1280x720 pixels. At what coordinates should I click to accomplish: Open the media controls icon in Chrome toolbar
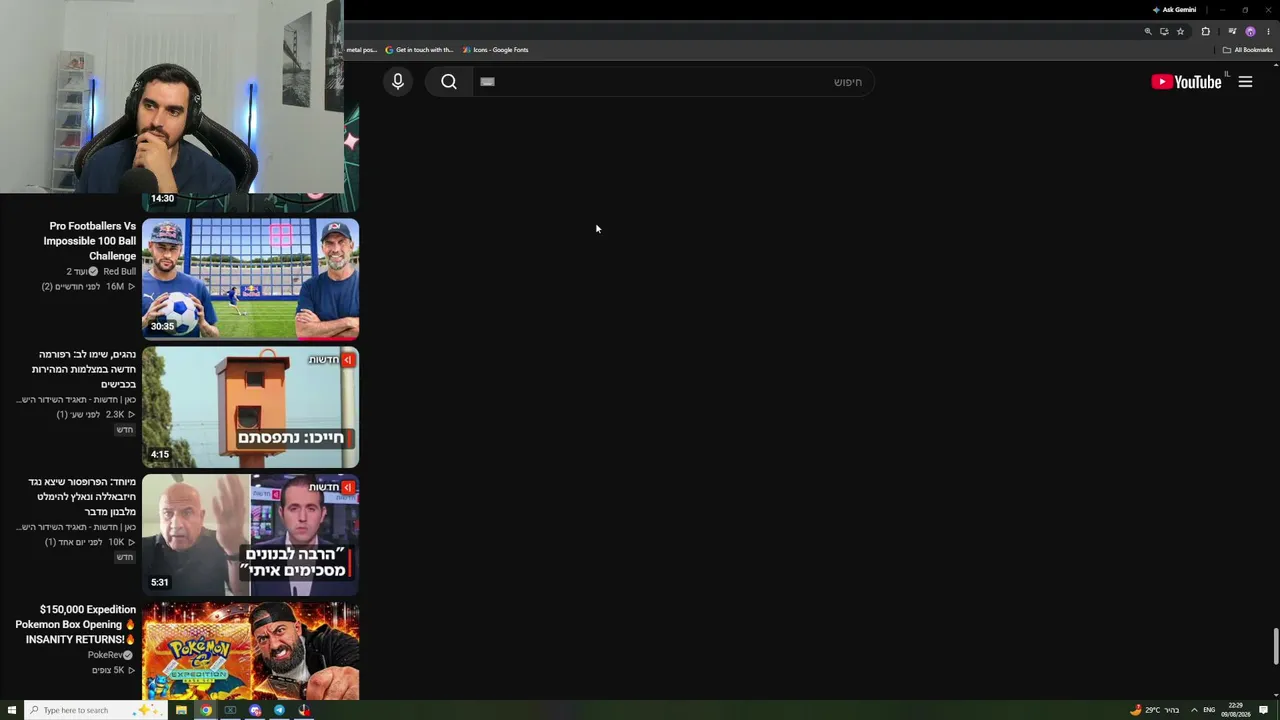[x=1232, y=32]
